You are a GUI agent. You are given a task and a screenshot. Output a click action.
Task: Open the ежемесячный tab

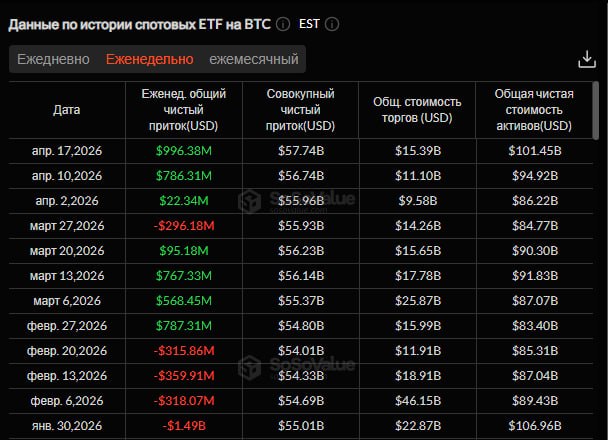tap(254, 59)
